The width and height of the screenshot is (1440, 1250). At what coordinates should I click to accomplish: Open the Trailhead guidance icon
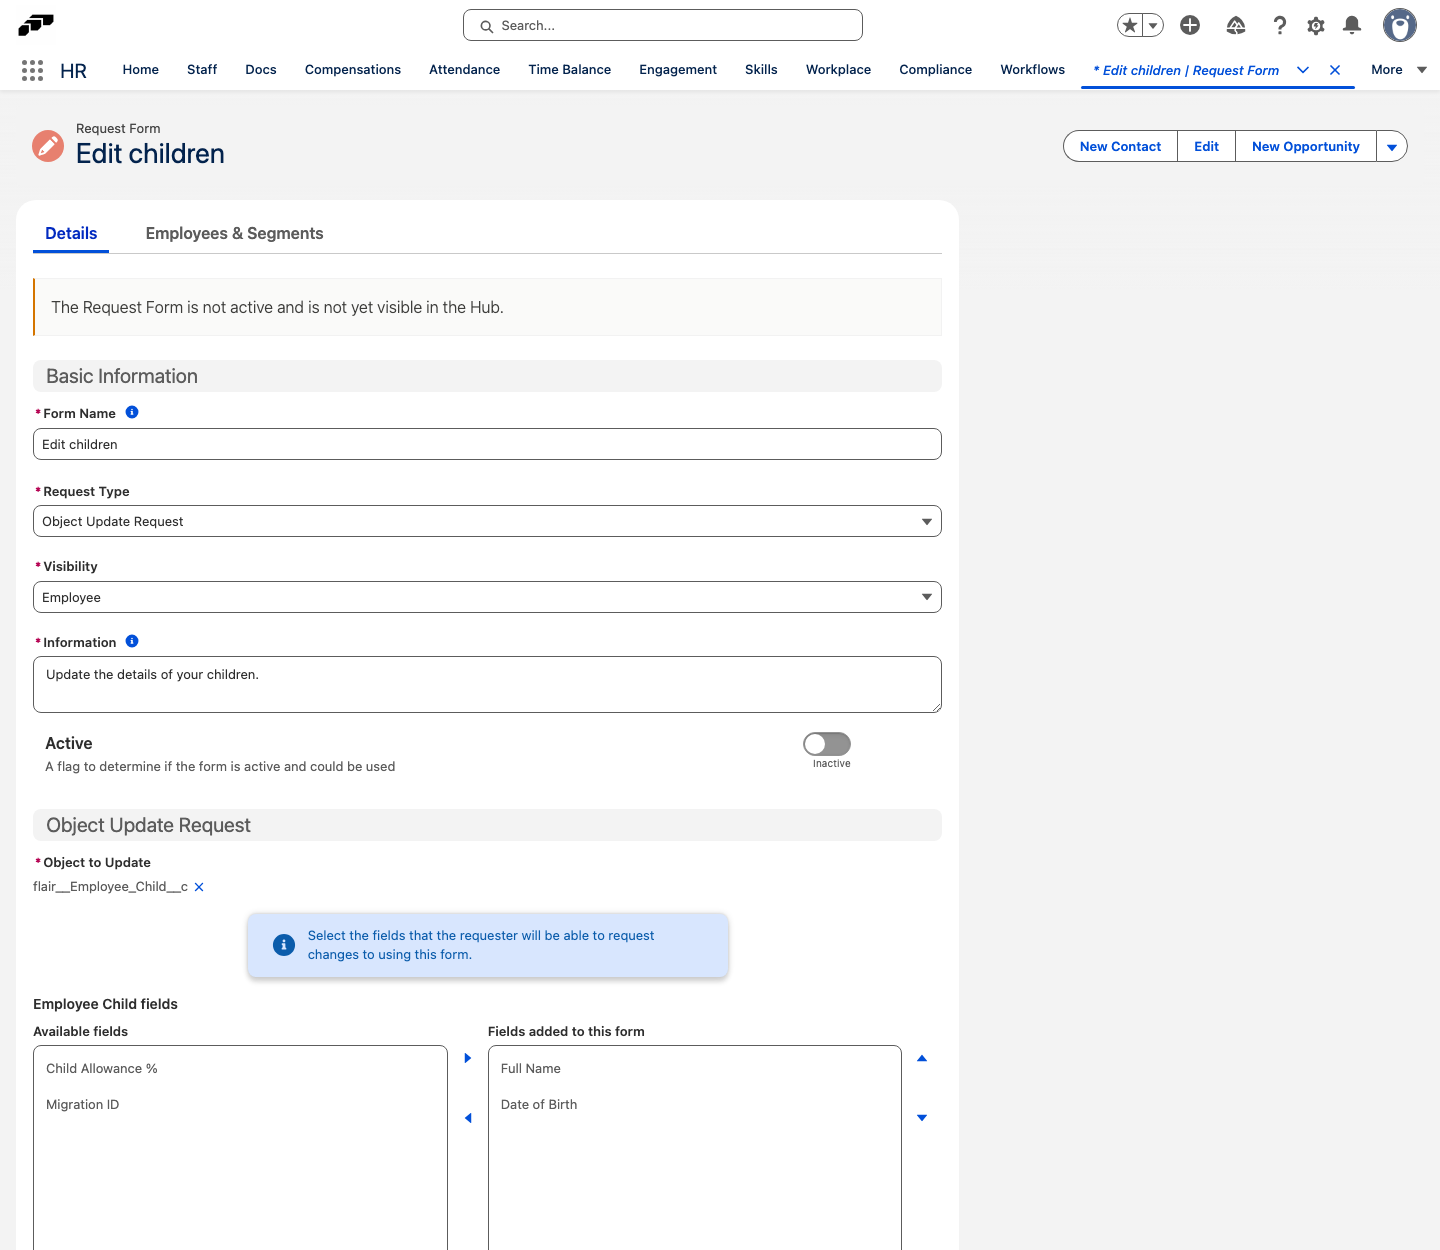click(1236, 25)
